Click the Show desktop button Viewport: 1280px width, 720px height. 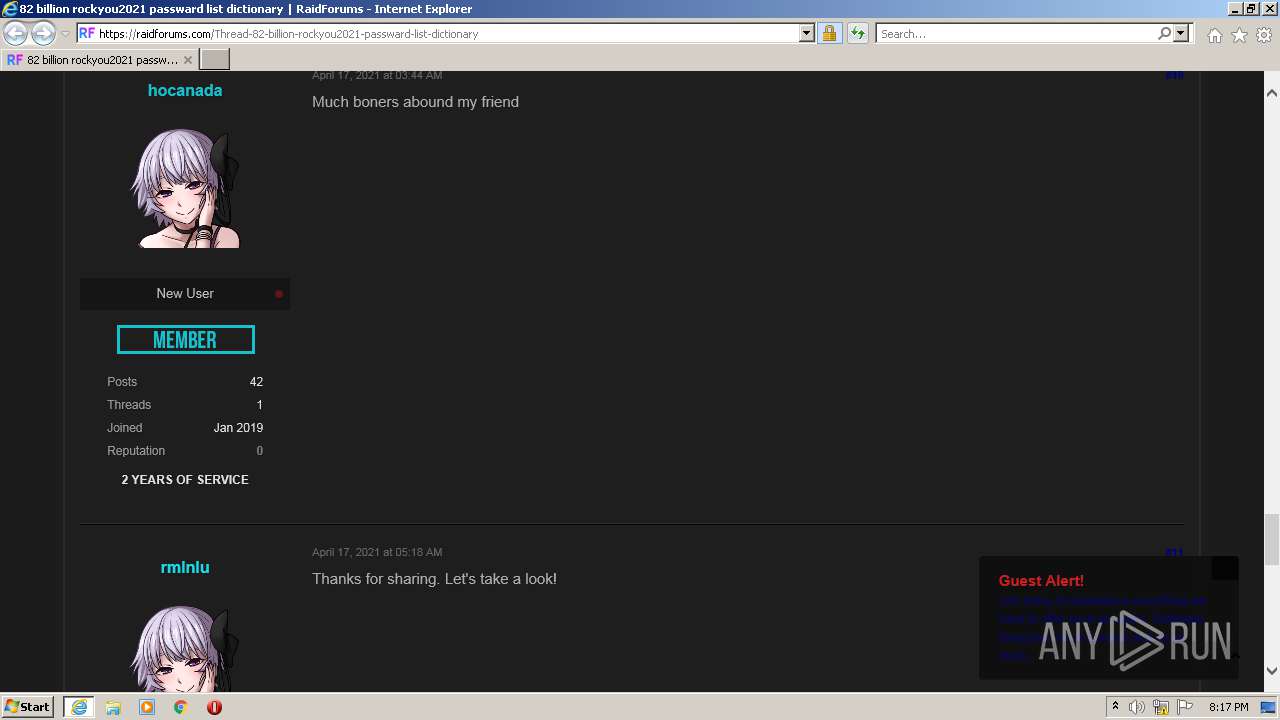click(x=1268, y=707)
